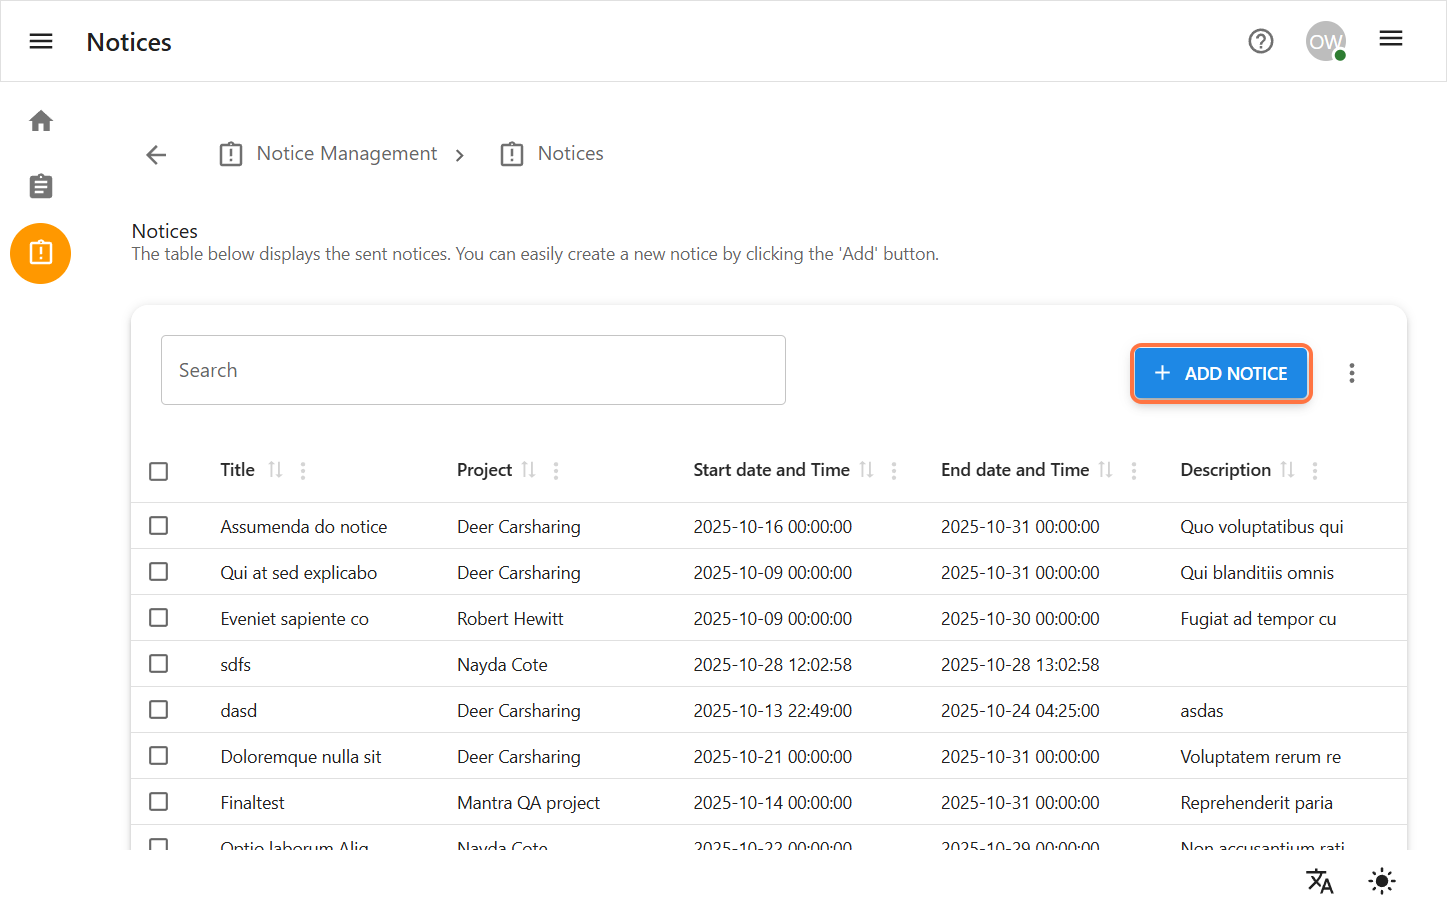Open the OW user avatar

tap(1325, 41)
